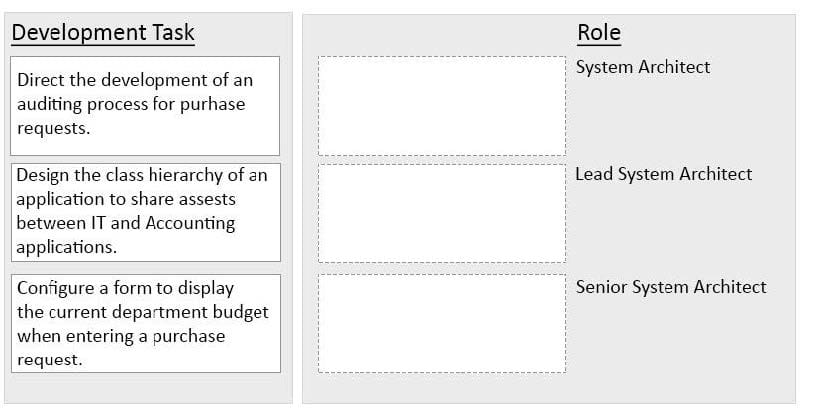Click the empty drop zone beside Senior System Architect

(x=442, y=324)
